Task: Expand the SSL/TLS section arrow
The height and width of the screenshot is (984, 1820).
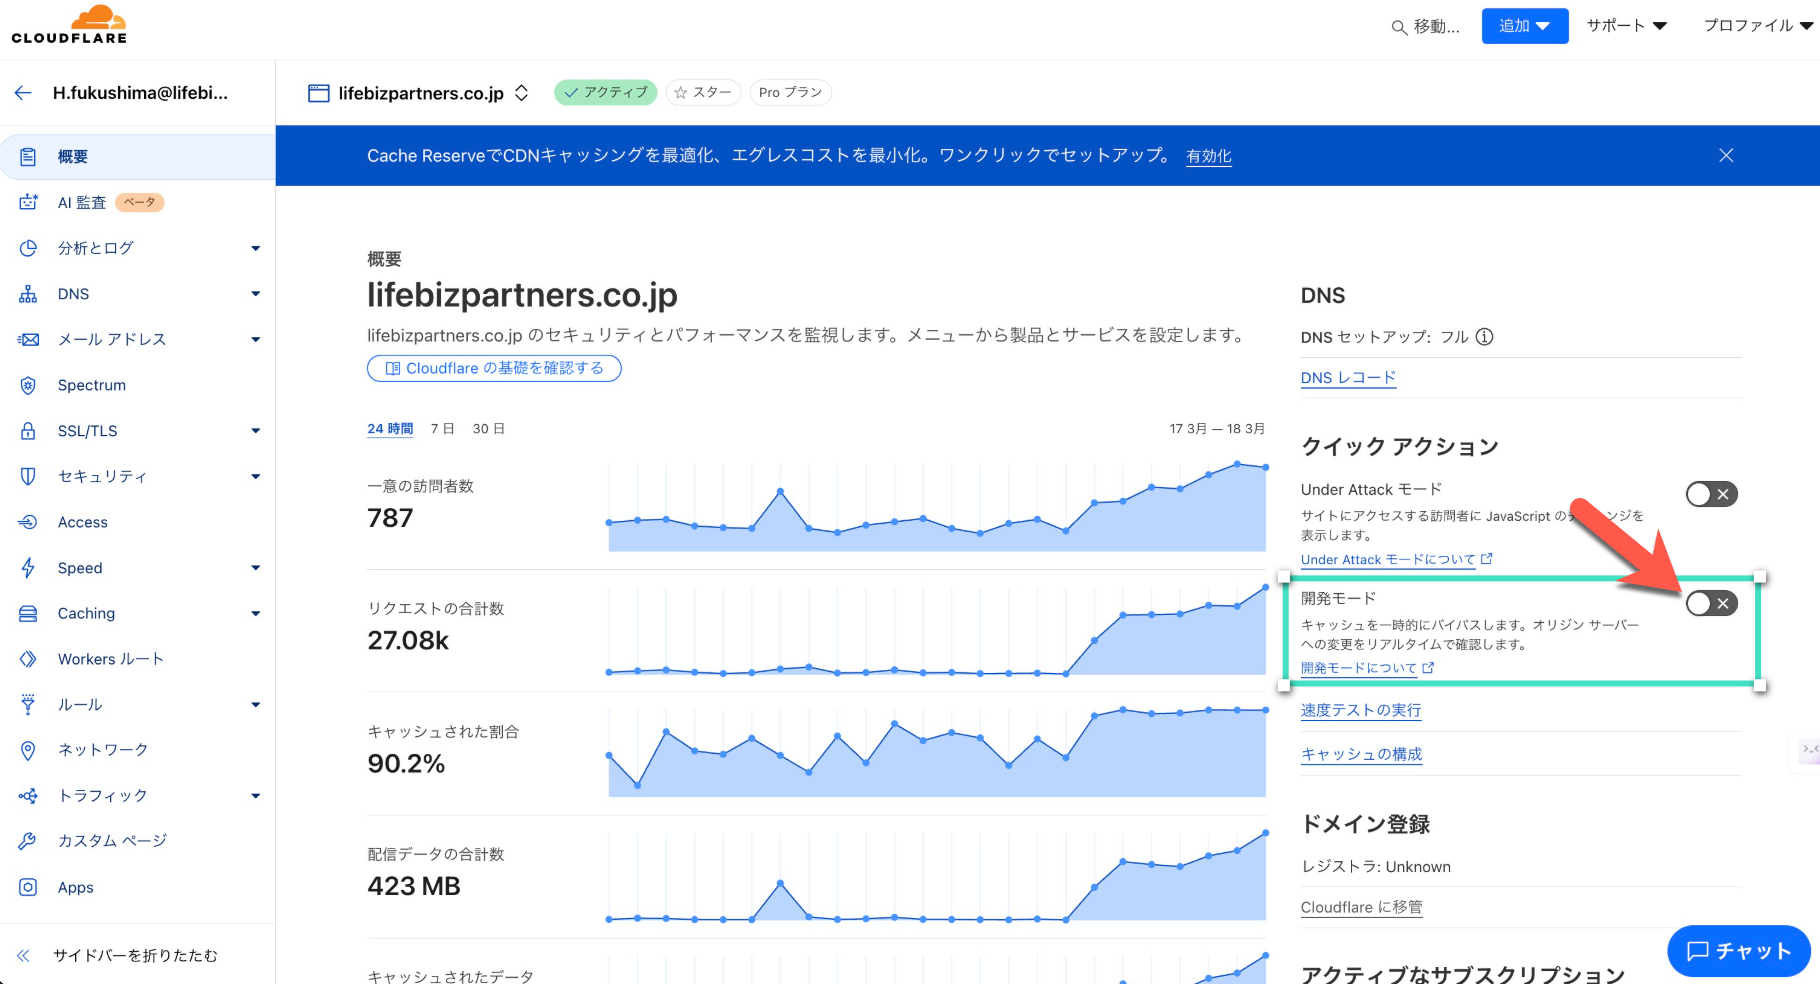Action: click(256, 431)
